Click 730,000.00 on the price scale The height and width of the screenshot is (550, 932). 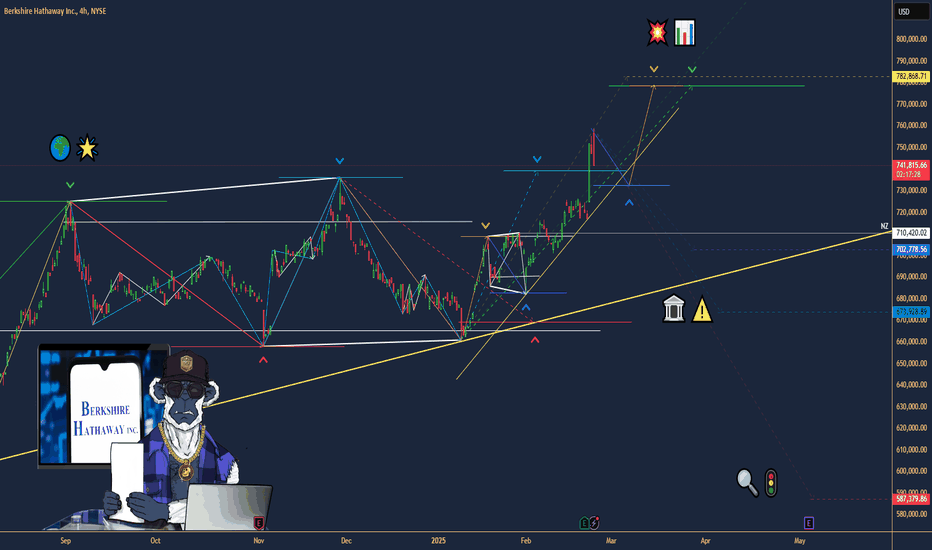pos(911,190)
